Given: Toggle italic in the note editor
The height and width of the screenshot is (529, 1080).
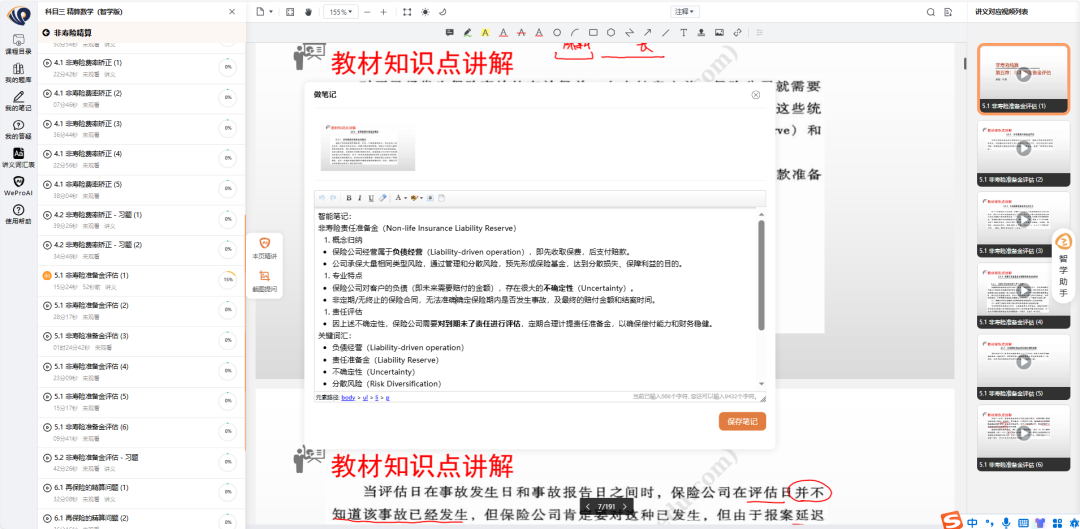Looking at the screenshot, I should click(359, 198).
